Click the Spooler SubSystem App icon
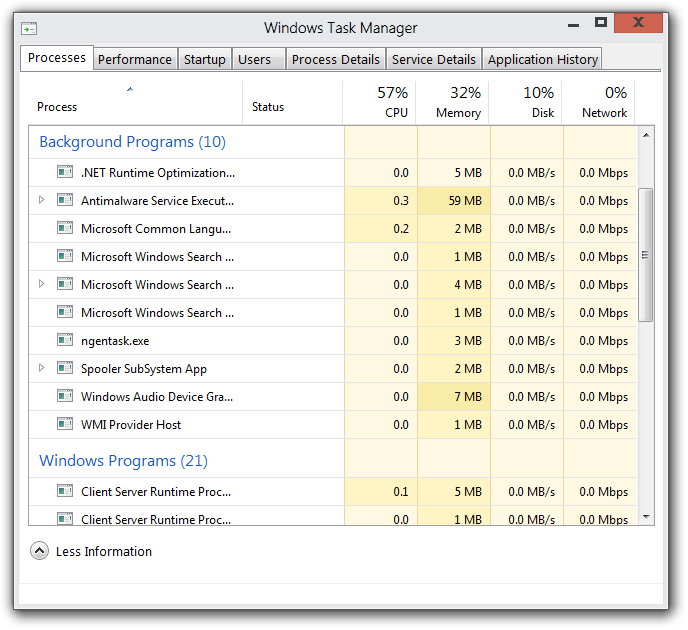 pos(65,368)
